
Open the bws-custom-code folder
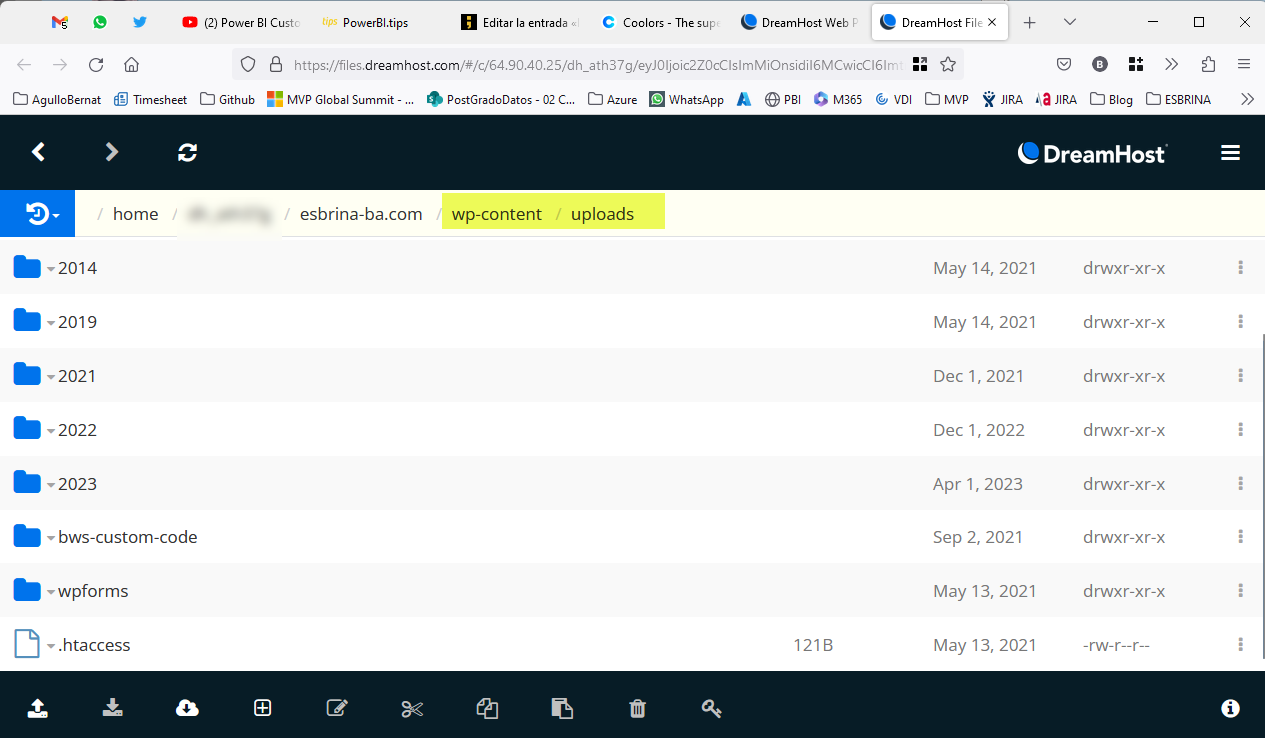127,537
